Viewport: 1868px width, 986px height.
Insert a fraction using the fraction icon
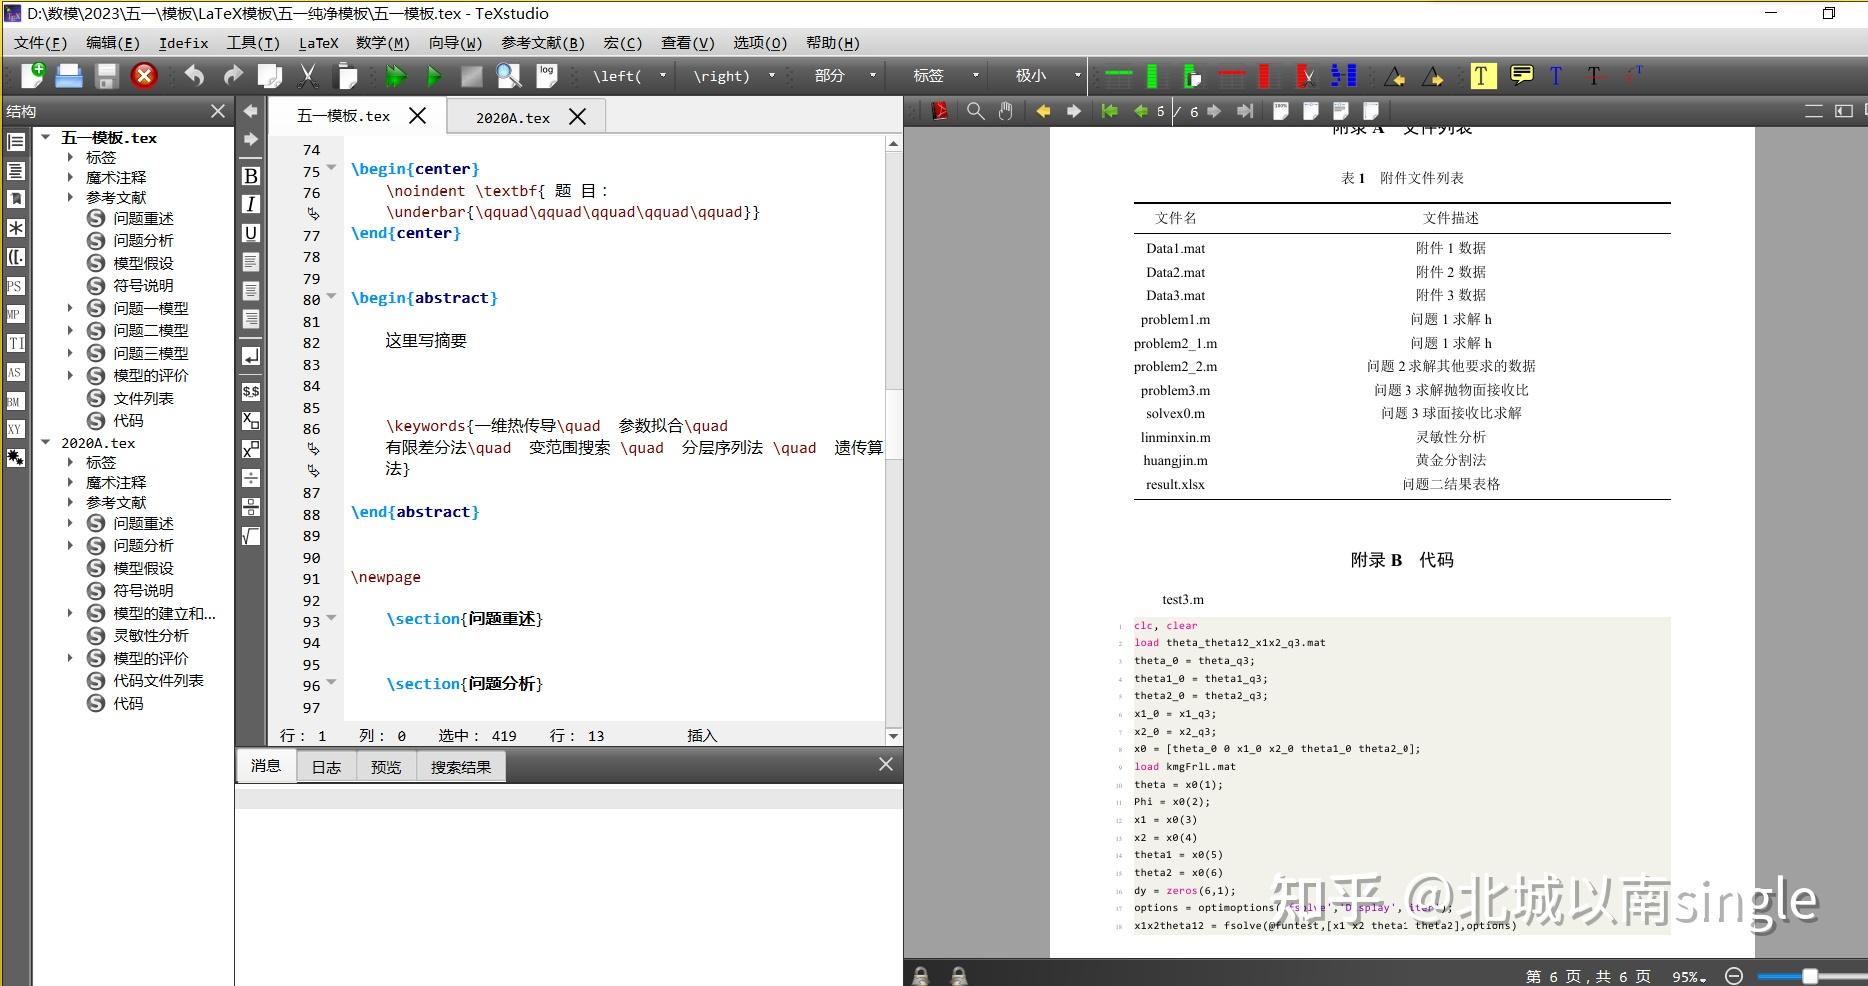pos(251,507)
